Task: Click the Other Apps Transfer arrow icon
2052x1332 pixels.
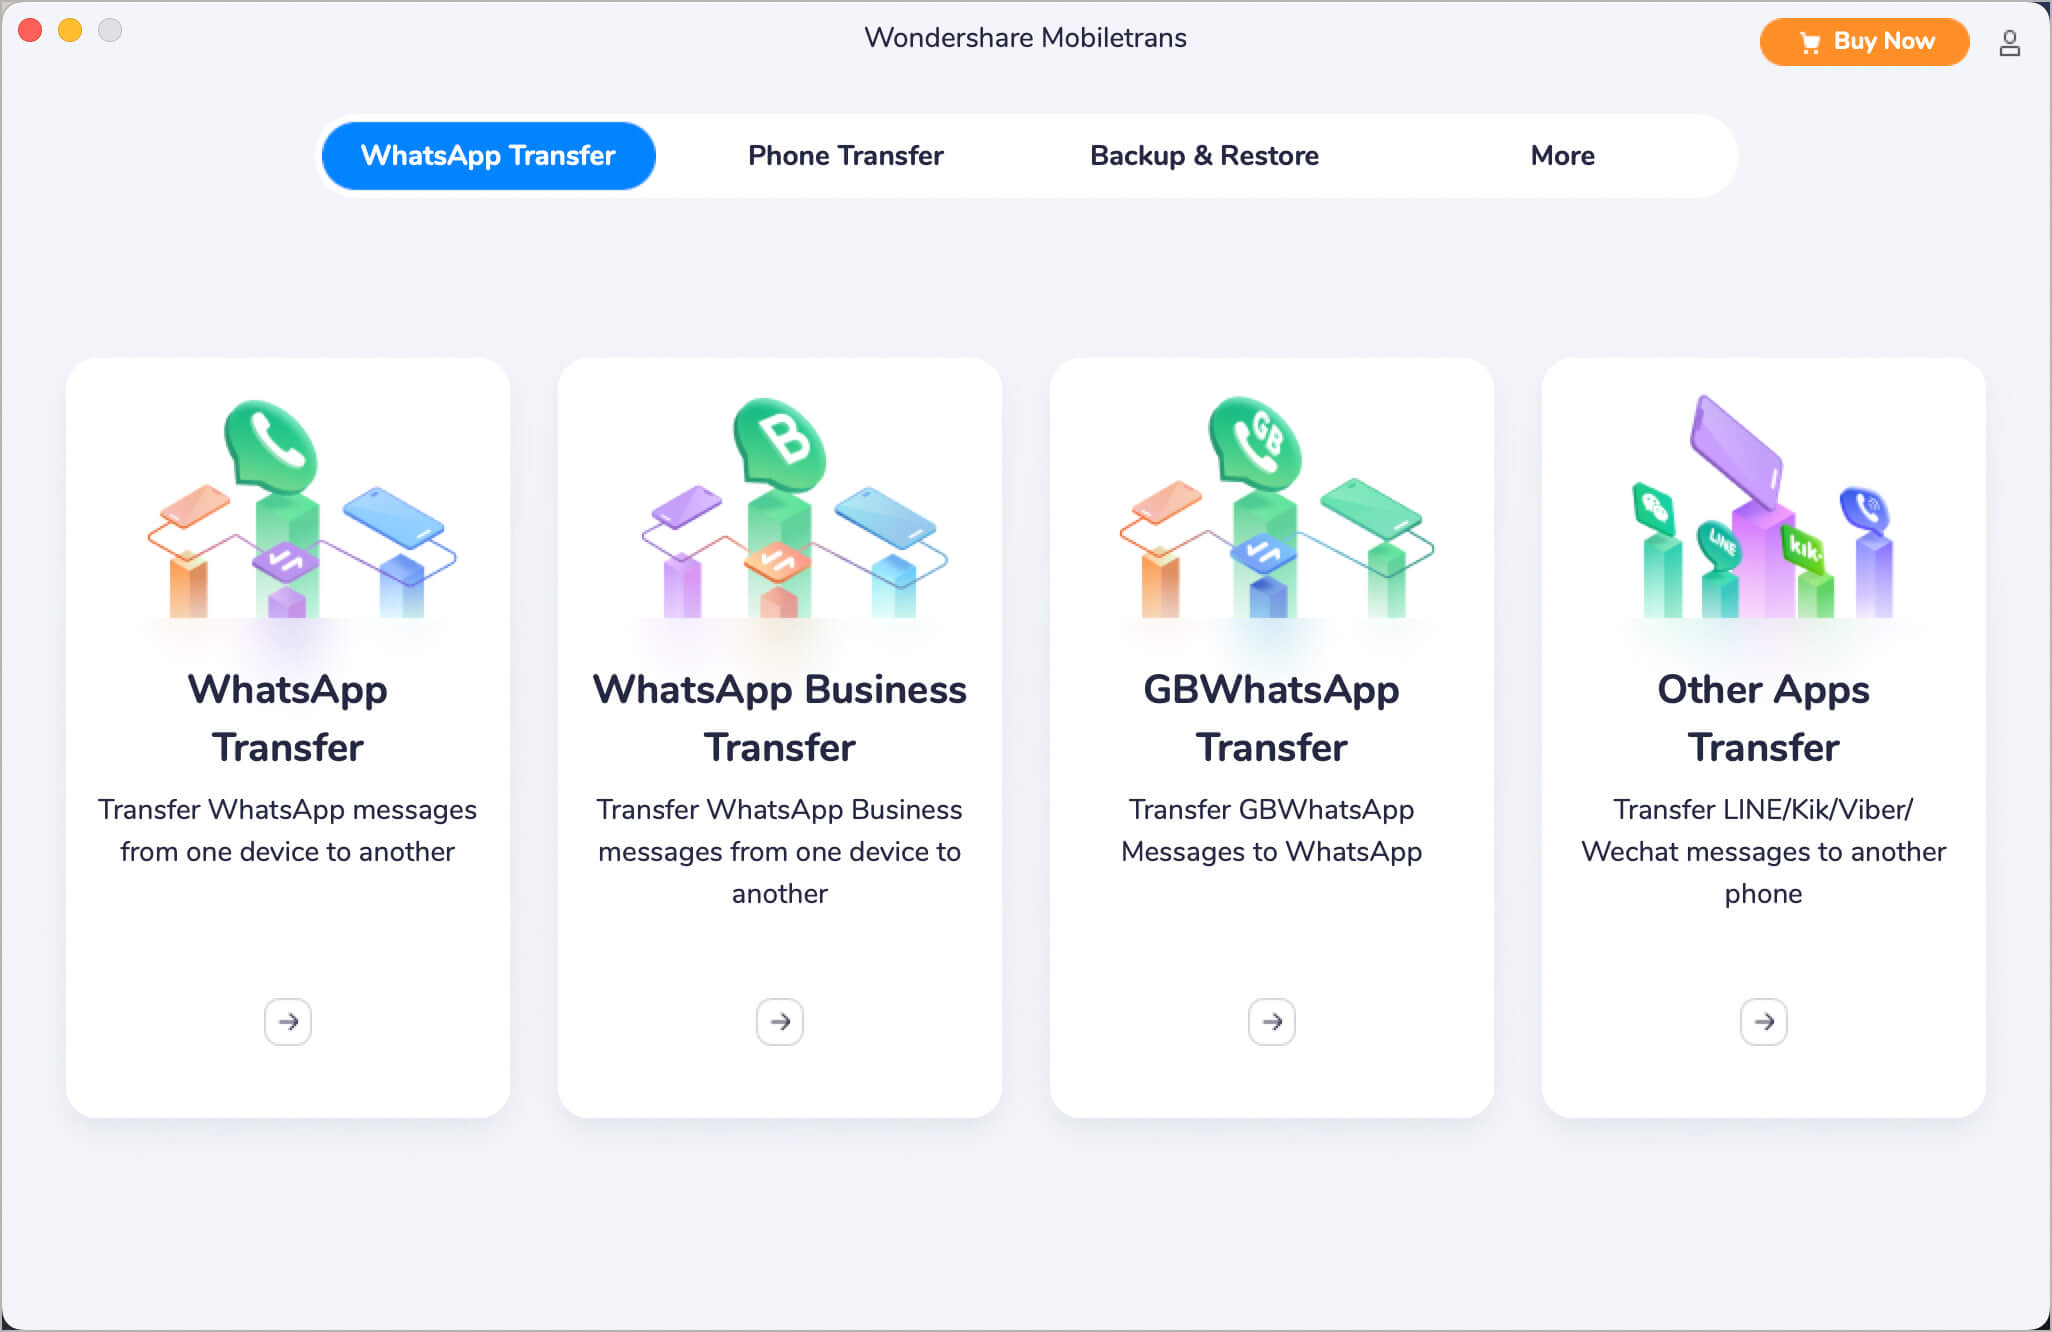Action: 1764,1022
